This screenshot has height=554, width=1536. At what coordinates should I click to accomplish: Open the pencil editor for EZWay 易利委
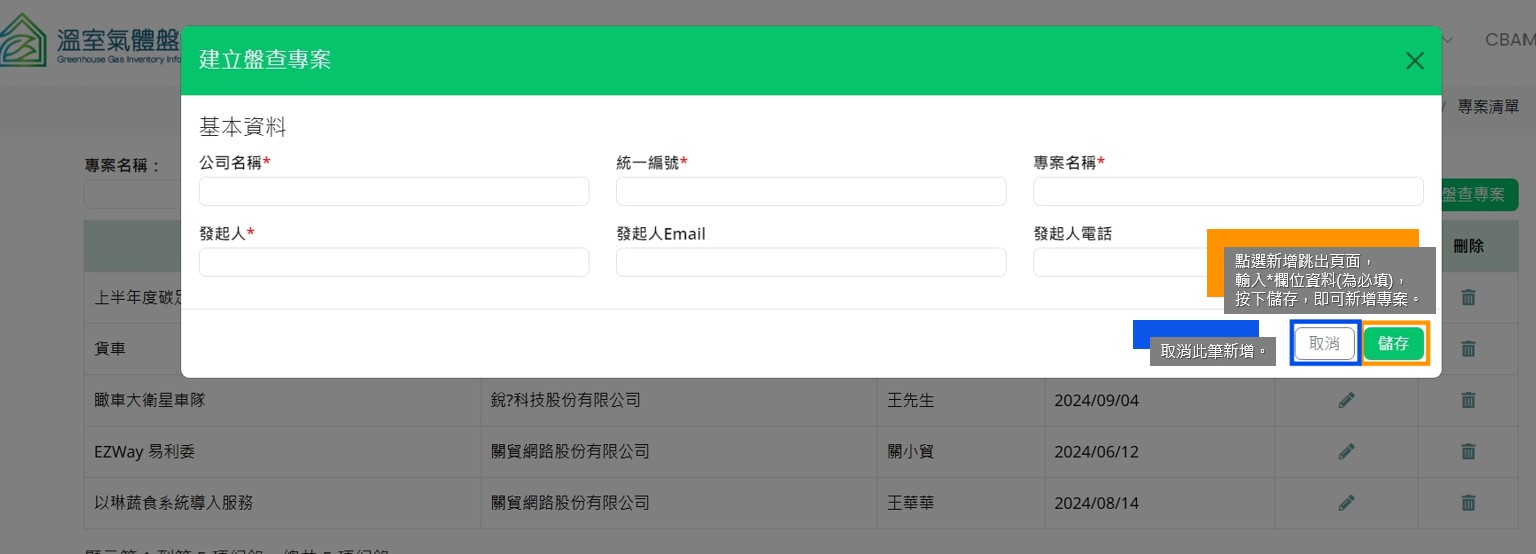1346,451
